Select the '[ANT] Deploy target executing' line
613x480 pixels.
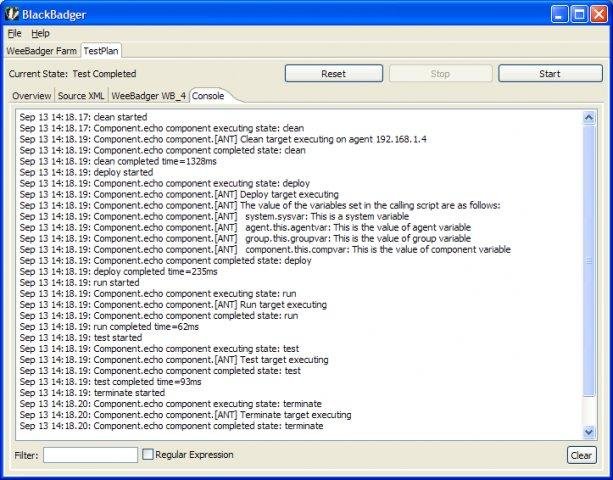tap(179, 194)
